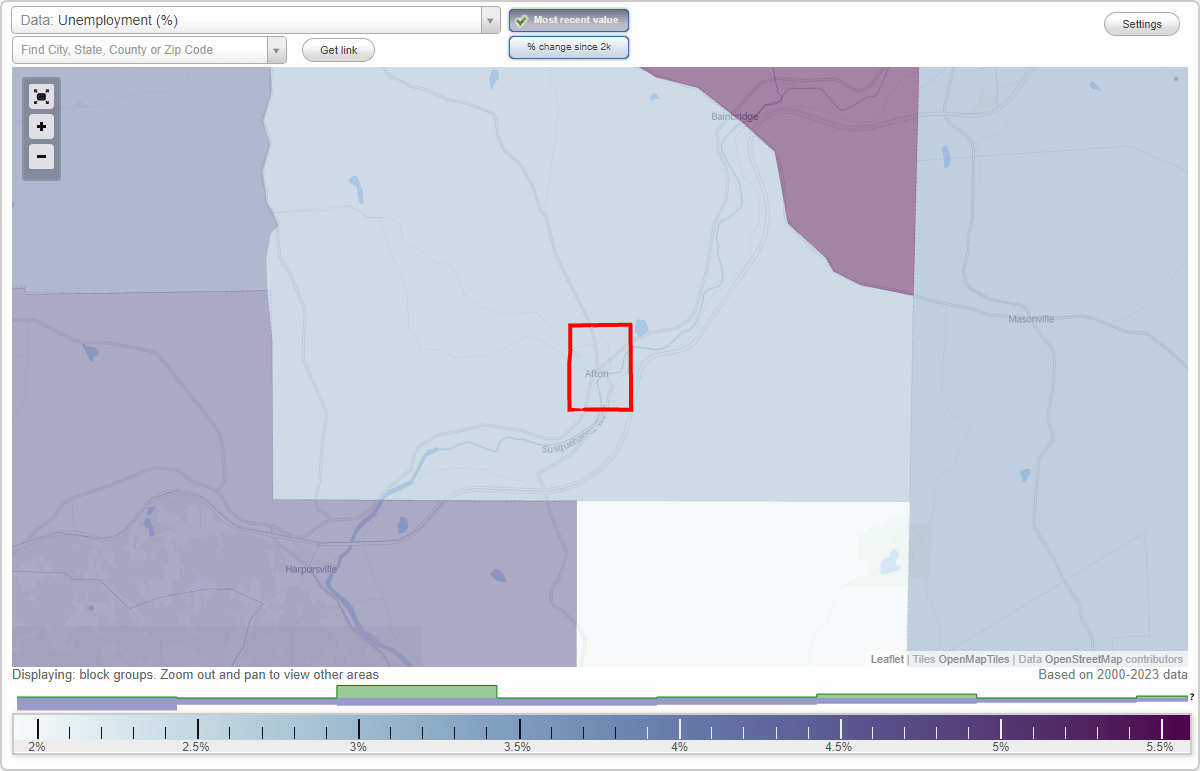Click the dark purple block group near Bainbridge
Screen dimensions: 1200x771
click(x=850, y=170)
